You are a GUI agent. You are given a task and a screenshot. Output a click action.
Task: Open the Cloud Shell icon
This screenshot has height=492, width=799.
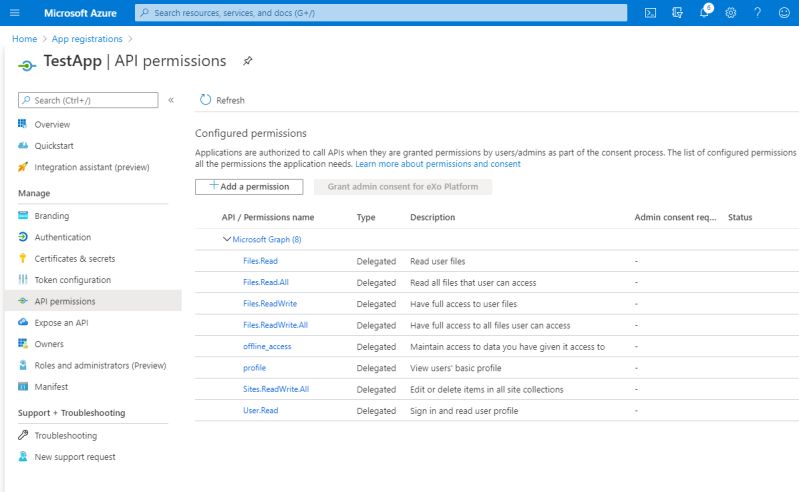tap(650, 13)
